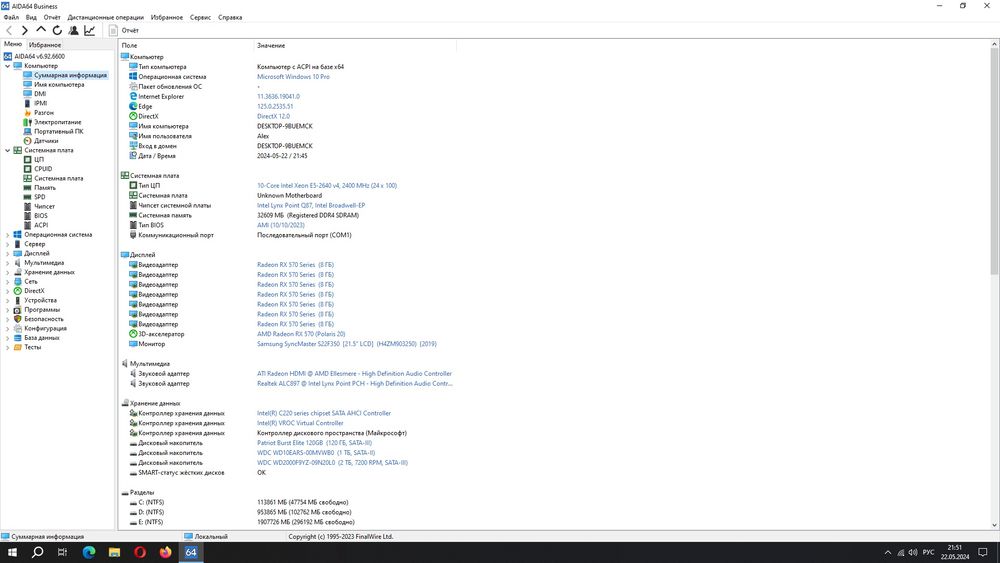This screenshot has width=1000, height=563.
Task: Open the AMD Radeon RX 570 (Polaris 20) link
Action: (301, 333)
